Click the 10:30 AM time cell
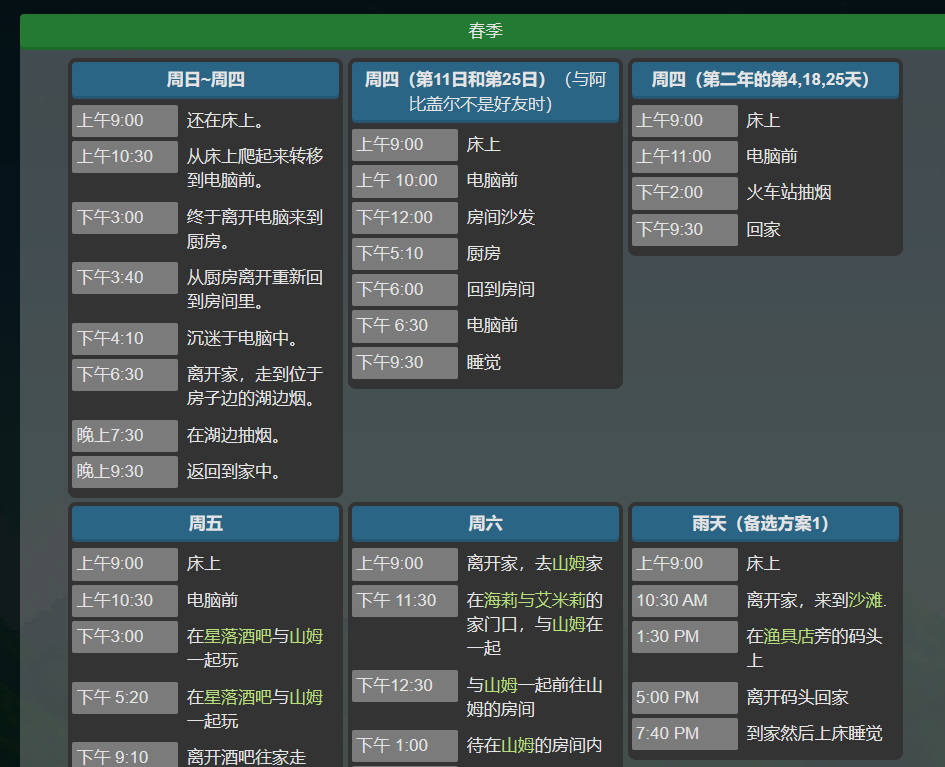 pos(685,601)
